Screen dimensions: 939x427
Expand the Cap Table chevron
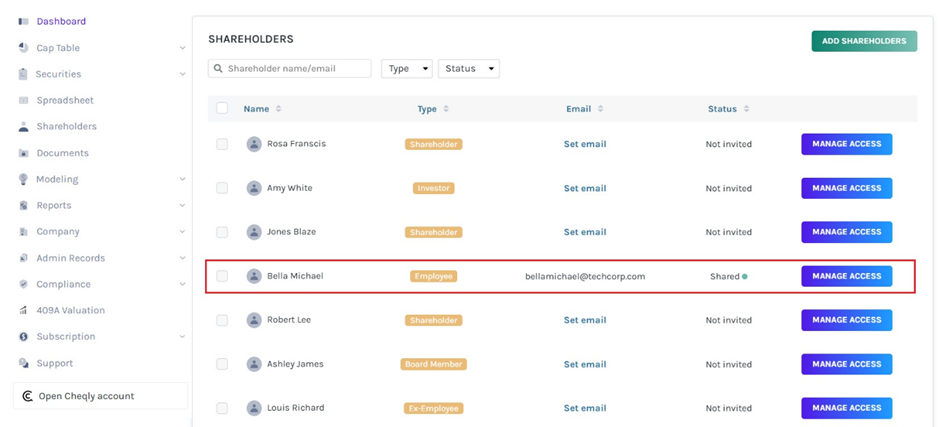click(x=182, y=48)
